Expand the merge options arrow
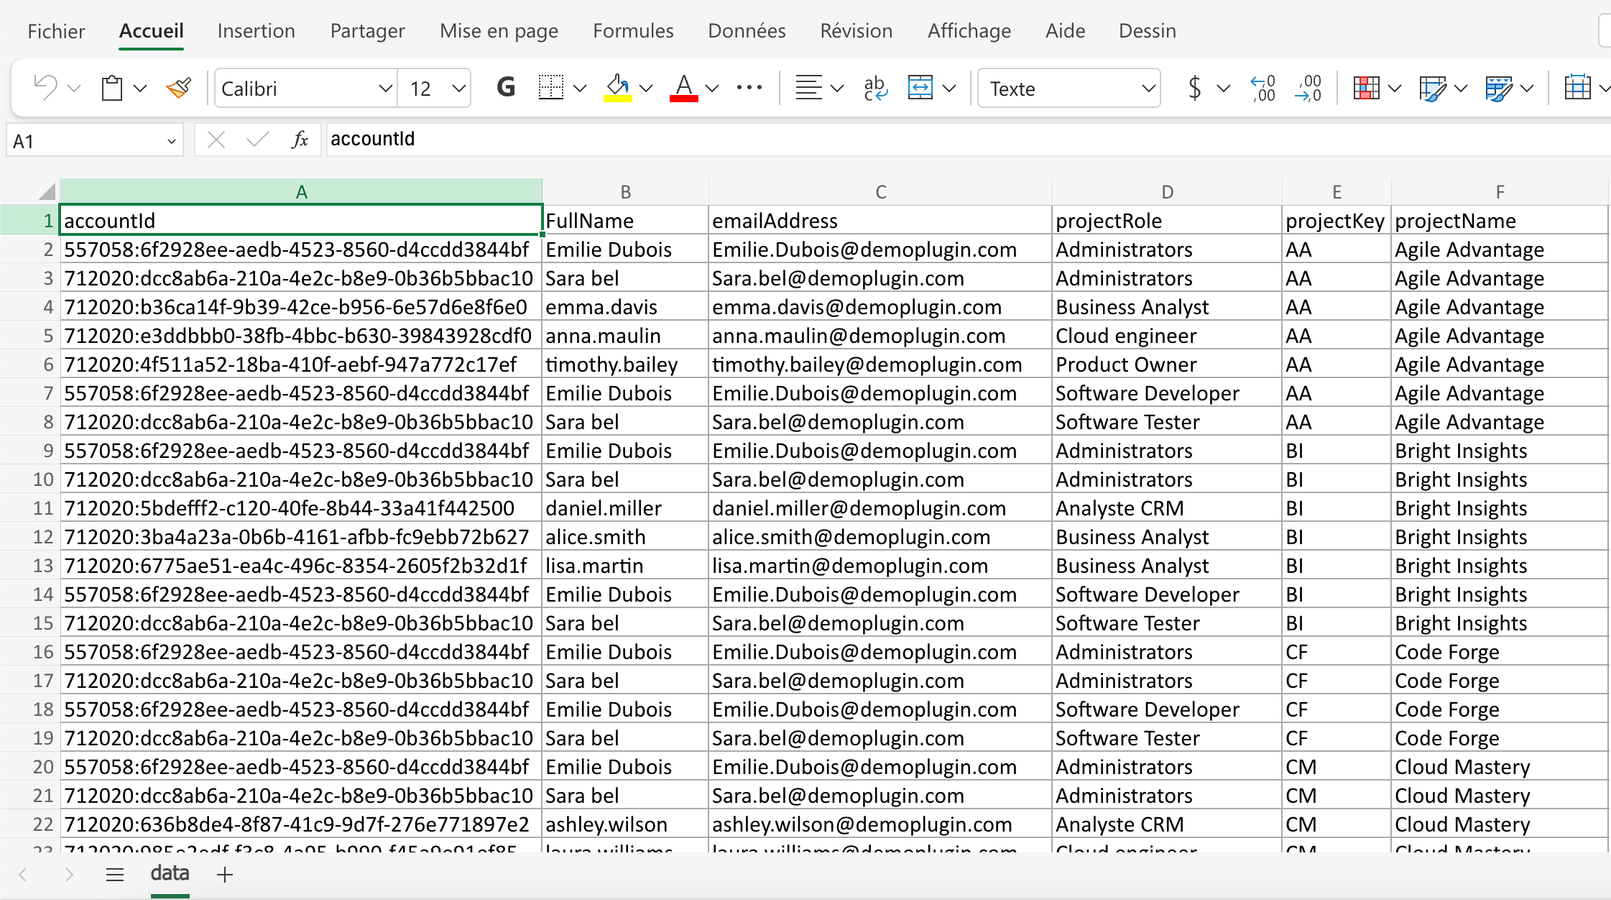This screenshot has height=900, width=1611. [949, 89]
